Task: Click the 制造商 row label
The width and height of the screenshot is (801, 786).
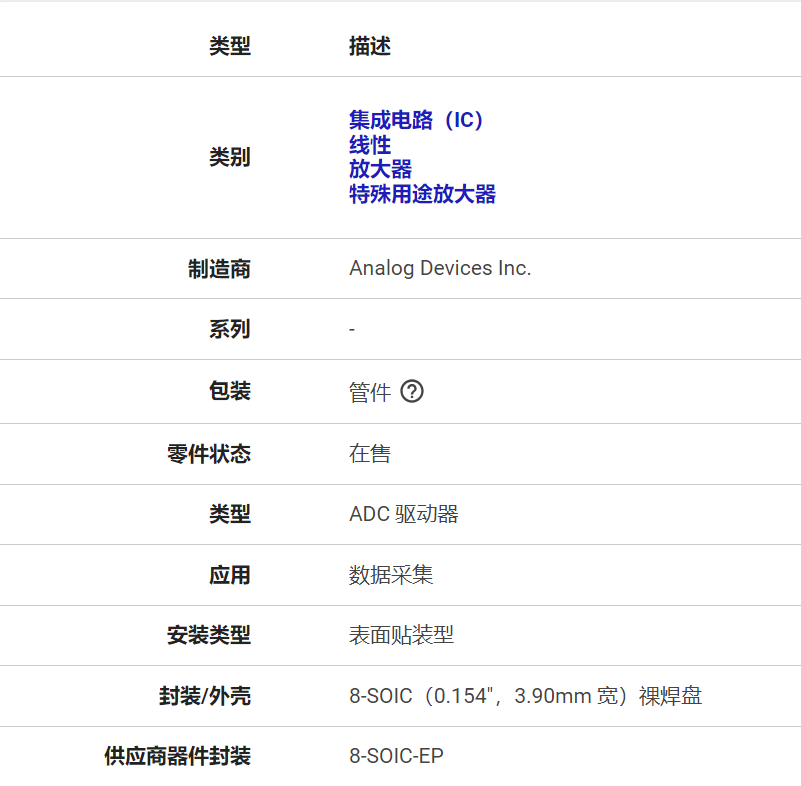Action: click(219, 269)
